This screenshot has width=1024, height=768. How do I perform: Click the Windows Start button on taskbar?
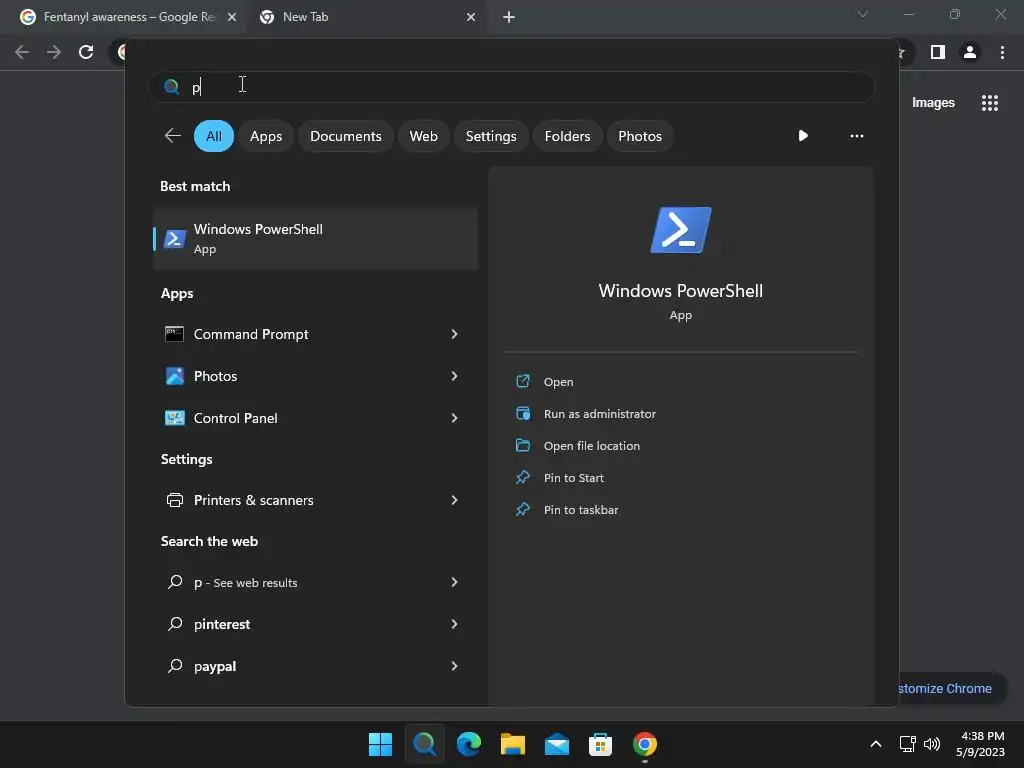point(380,744)
